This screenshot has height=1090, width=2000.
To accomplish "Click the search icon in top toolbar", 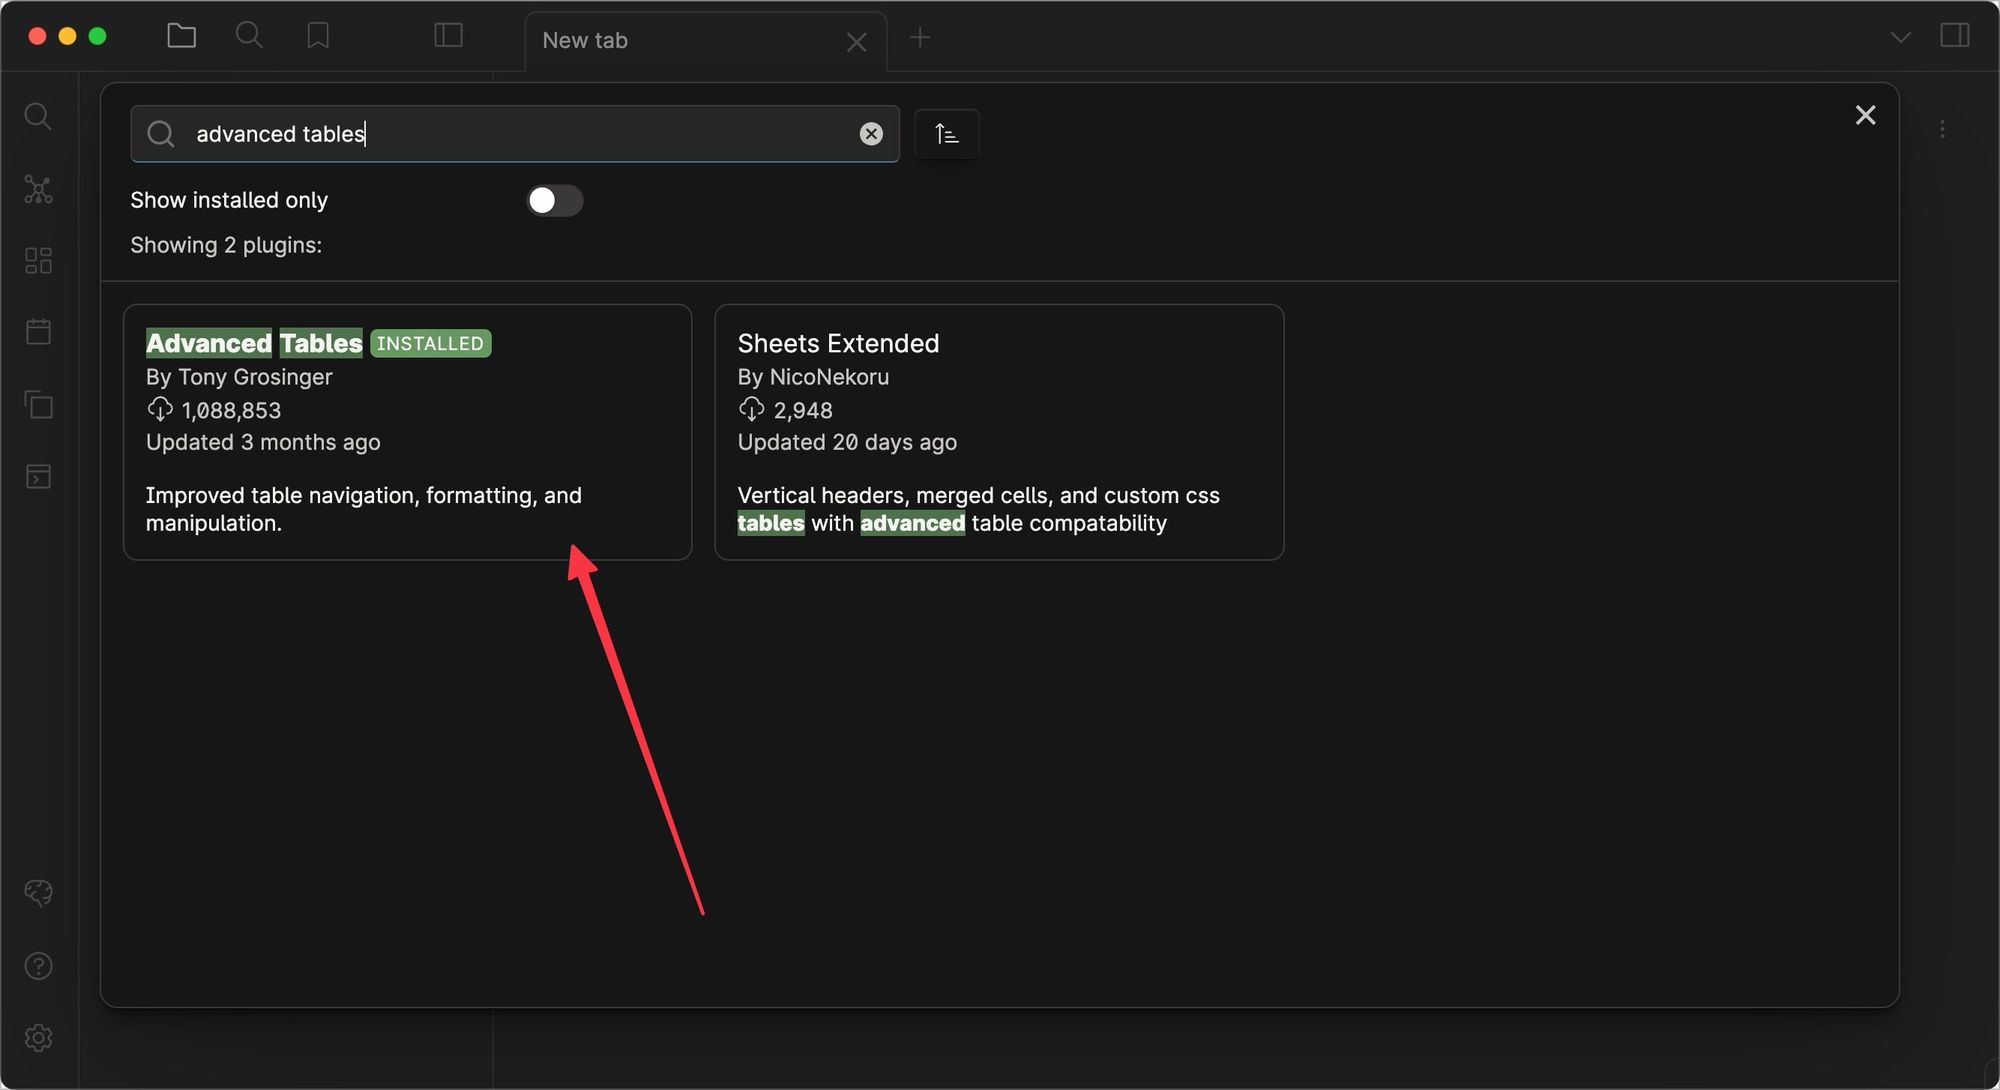I will 249,37.
